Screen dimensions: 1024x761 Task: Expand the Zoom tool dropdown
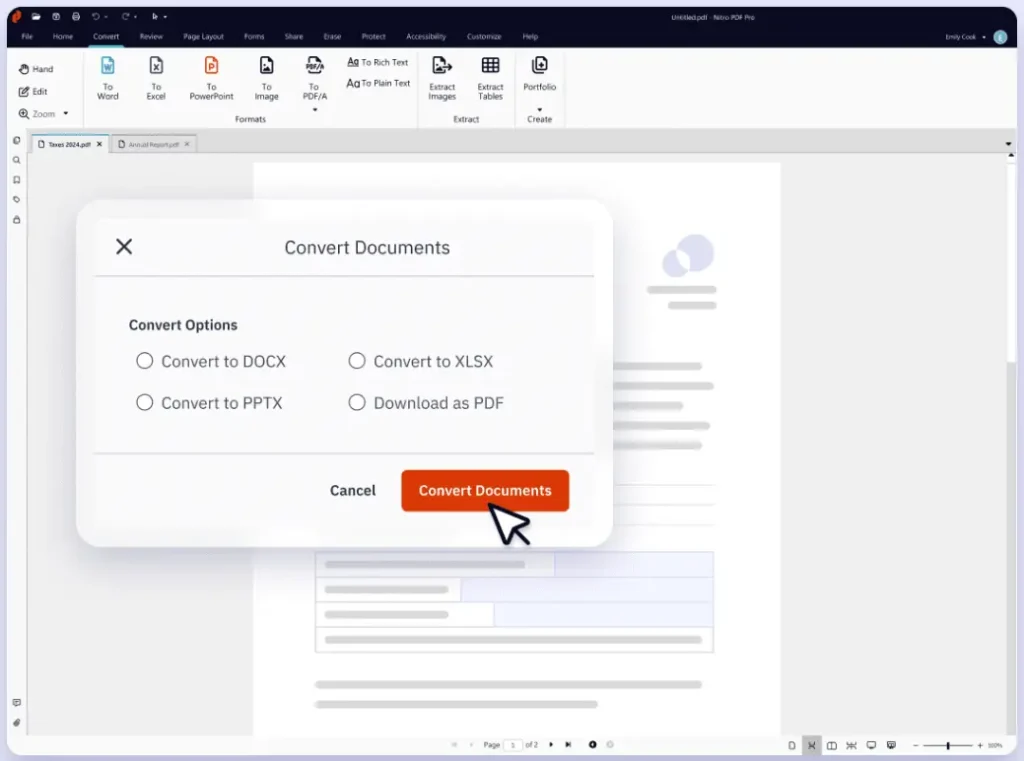(64, 113)
